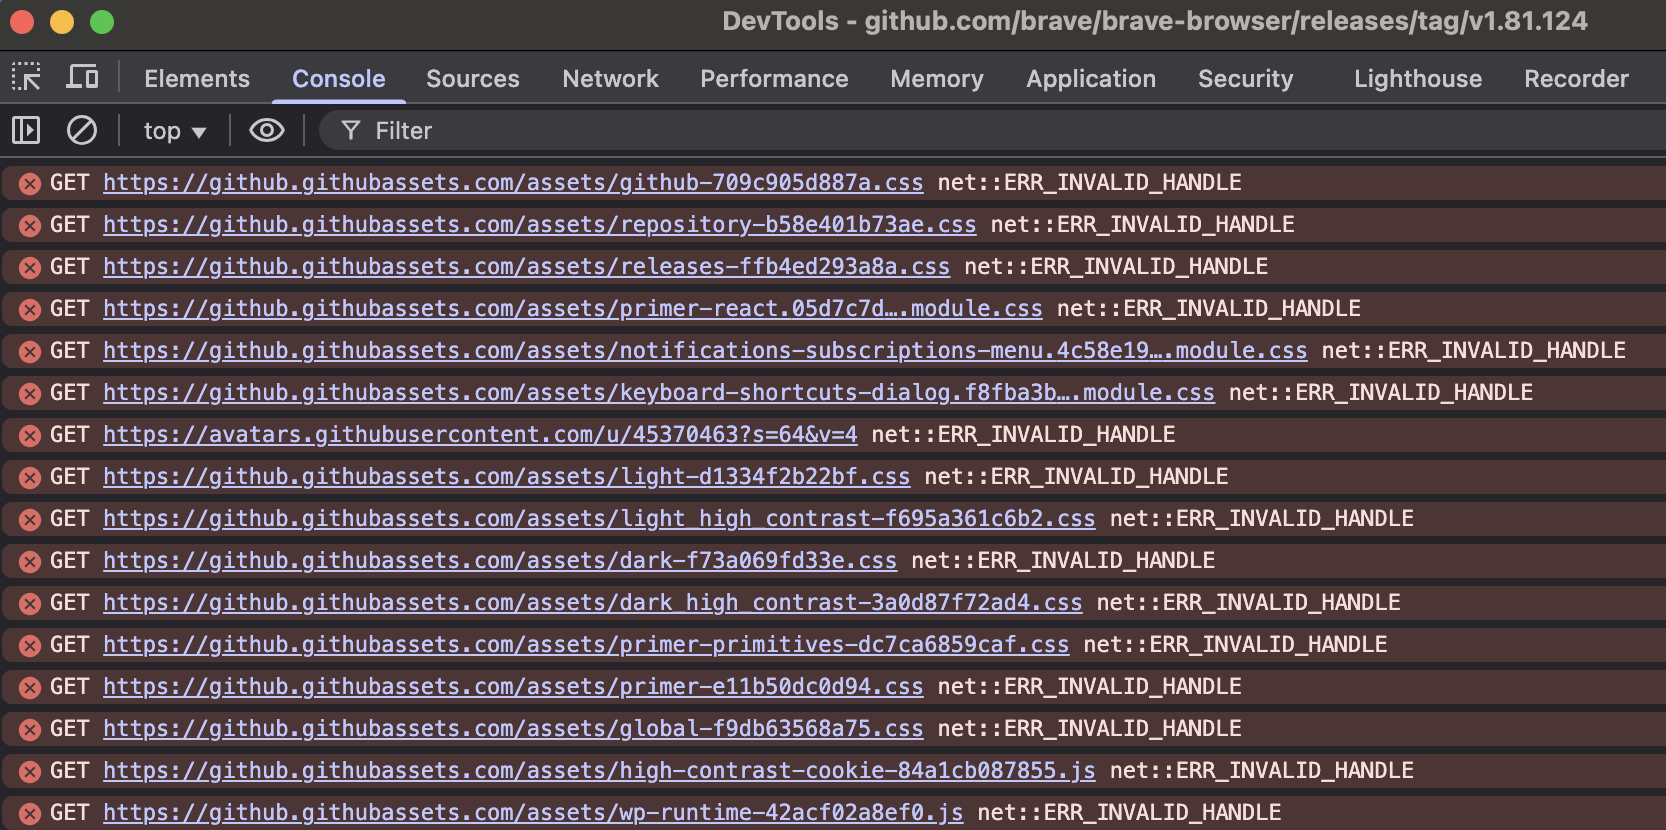
Task: Click the error icon beside releases-ffb4ed293a8a.css
Action: coord(30,267)
